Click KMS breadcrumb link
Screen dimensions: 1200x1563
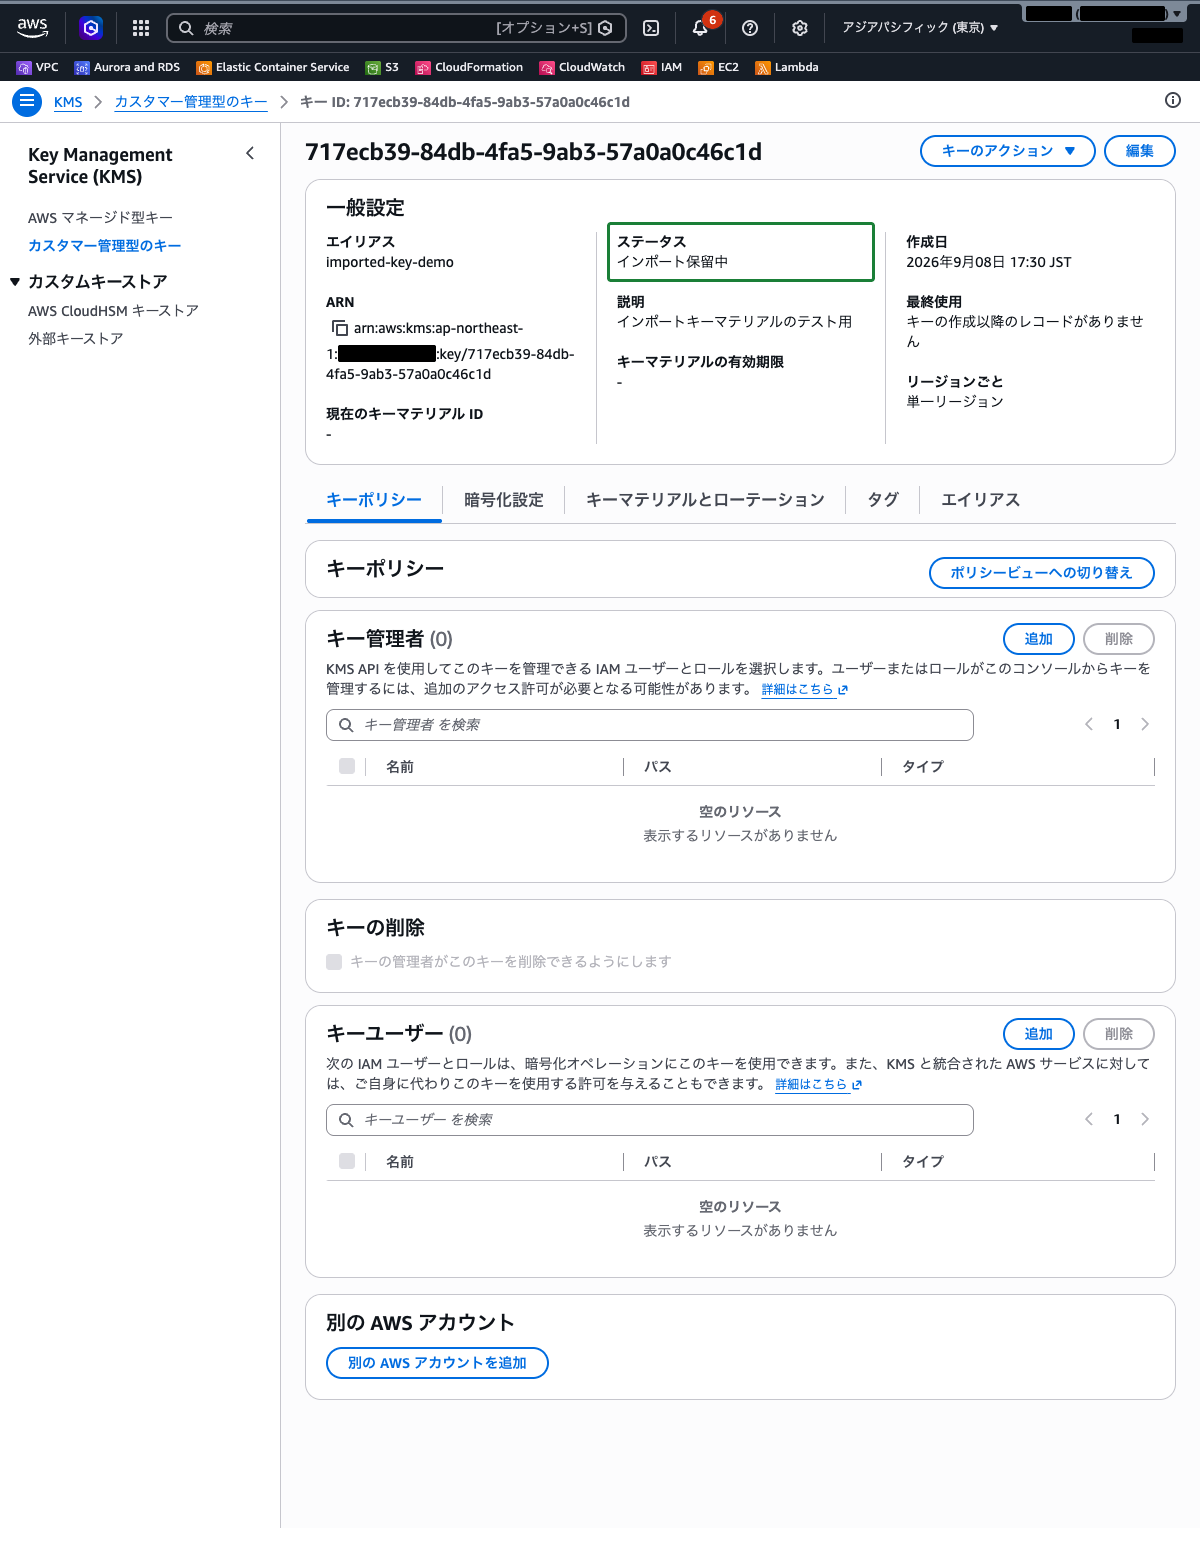coord(68,102)
